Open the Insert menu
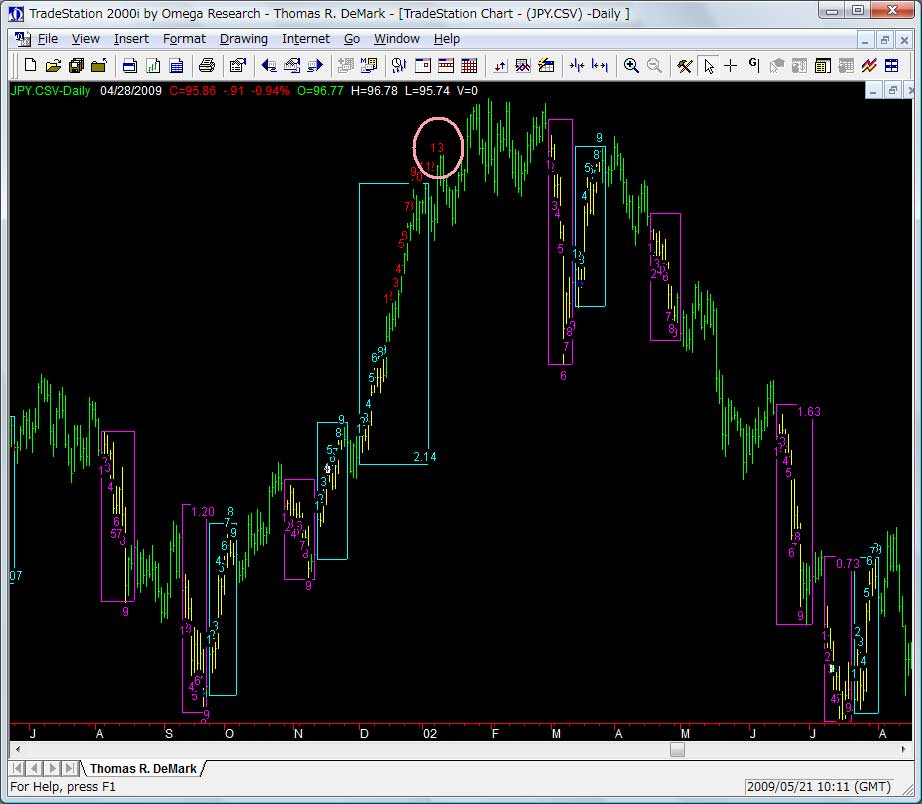 [x=131, y=39]
